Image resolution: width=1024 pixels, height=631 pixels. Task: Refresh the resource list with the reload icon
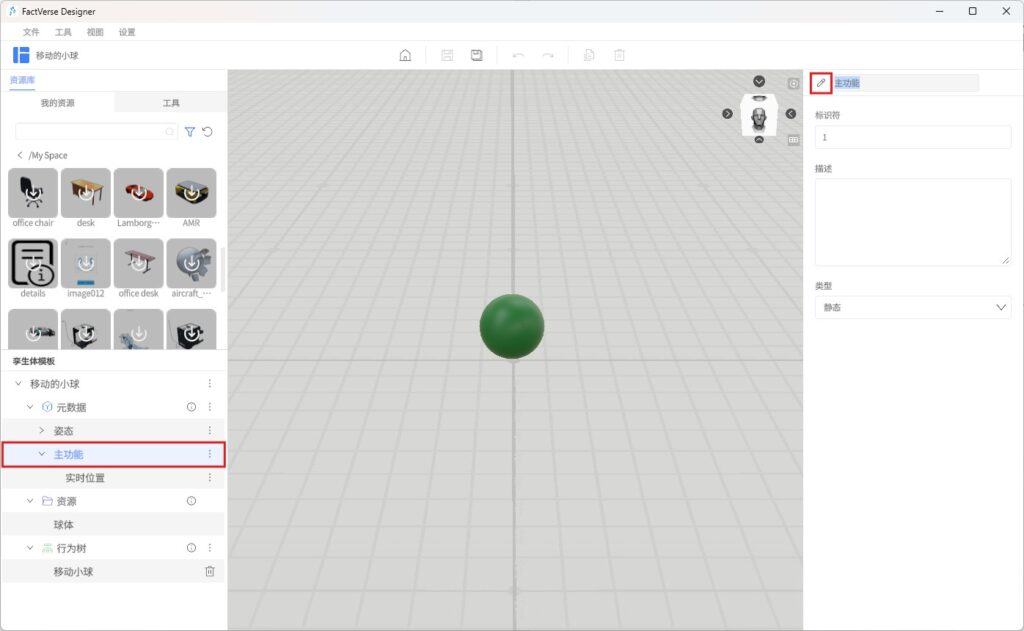point(207,131)
